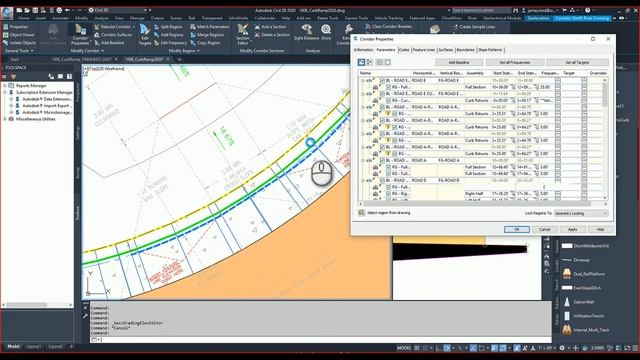Pick the InfiltrationTrench subassembly from tool palette
640x360 pixels.
(x=584, y=316)
